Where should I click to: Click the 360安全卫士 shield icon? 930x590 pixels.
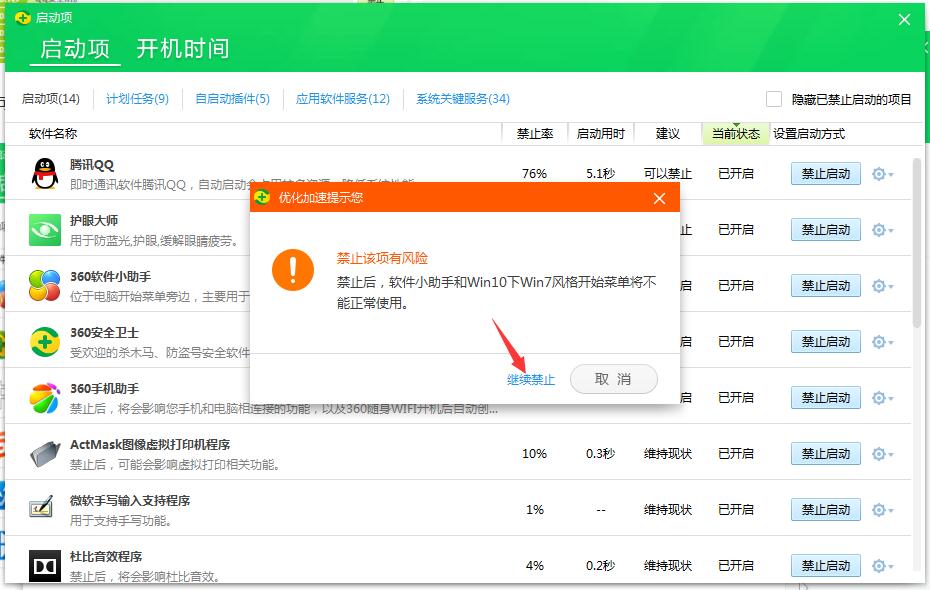click(x=45, y=342)
